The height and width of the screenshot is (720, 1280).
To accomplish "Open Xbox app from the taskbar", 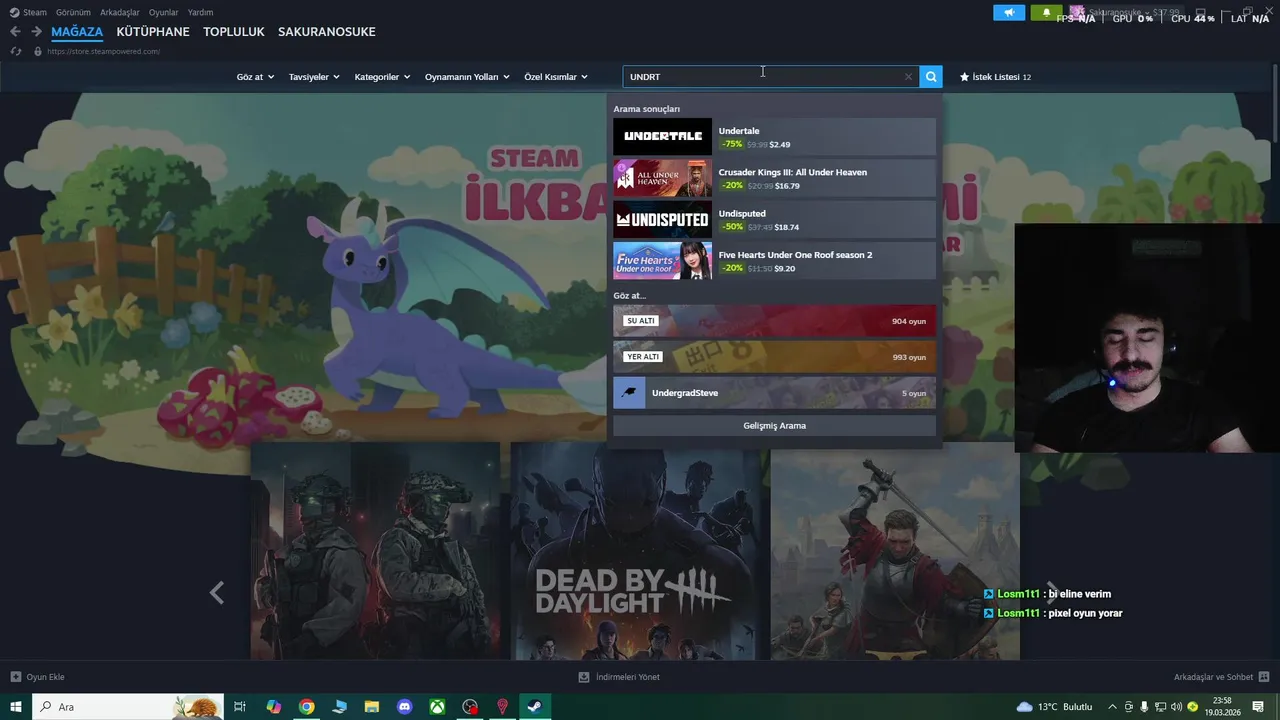I will (437, 707).
